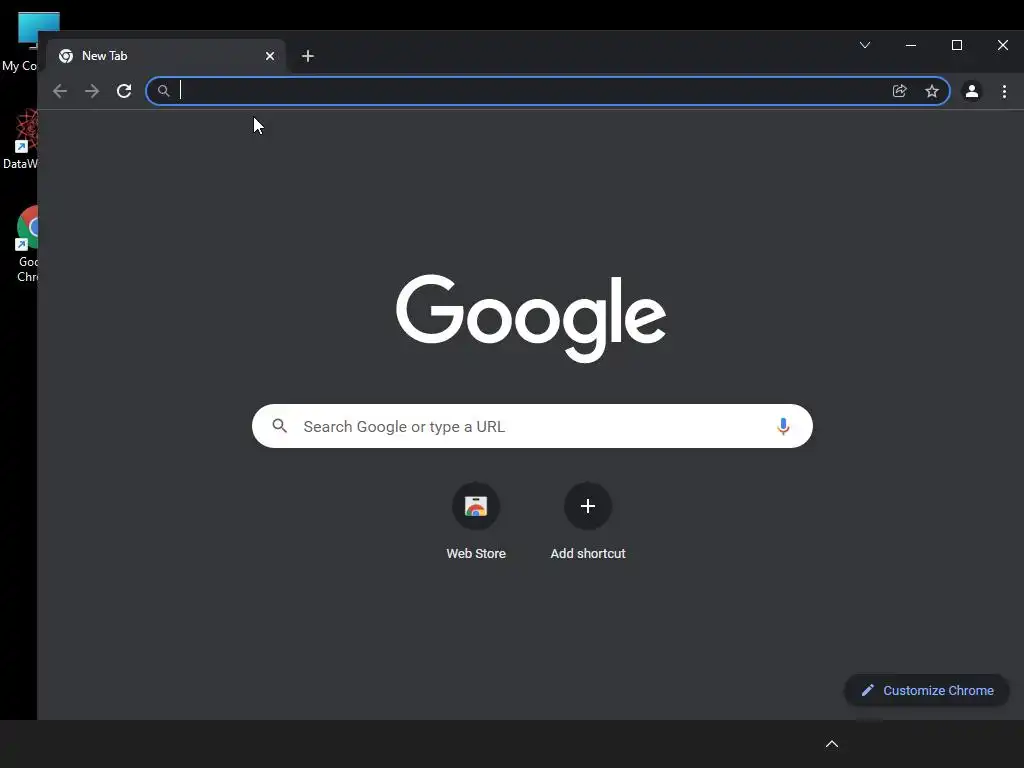This screenshot has width=1024, height=768.
Task: Select the New Tab tab
Action: 166,56
